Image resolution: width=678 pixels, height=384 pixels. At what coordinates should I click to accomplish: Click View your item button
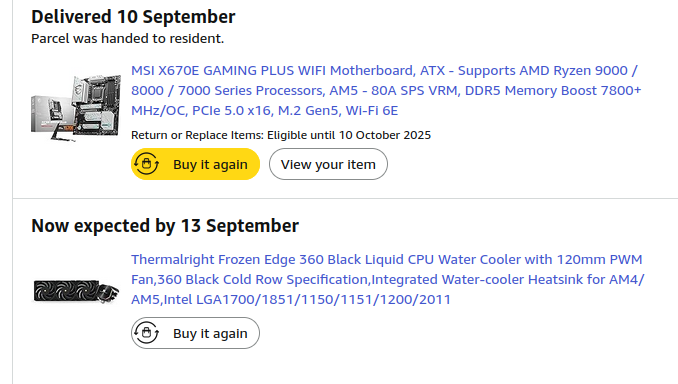point(328,164)
